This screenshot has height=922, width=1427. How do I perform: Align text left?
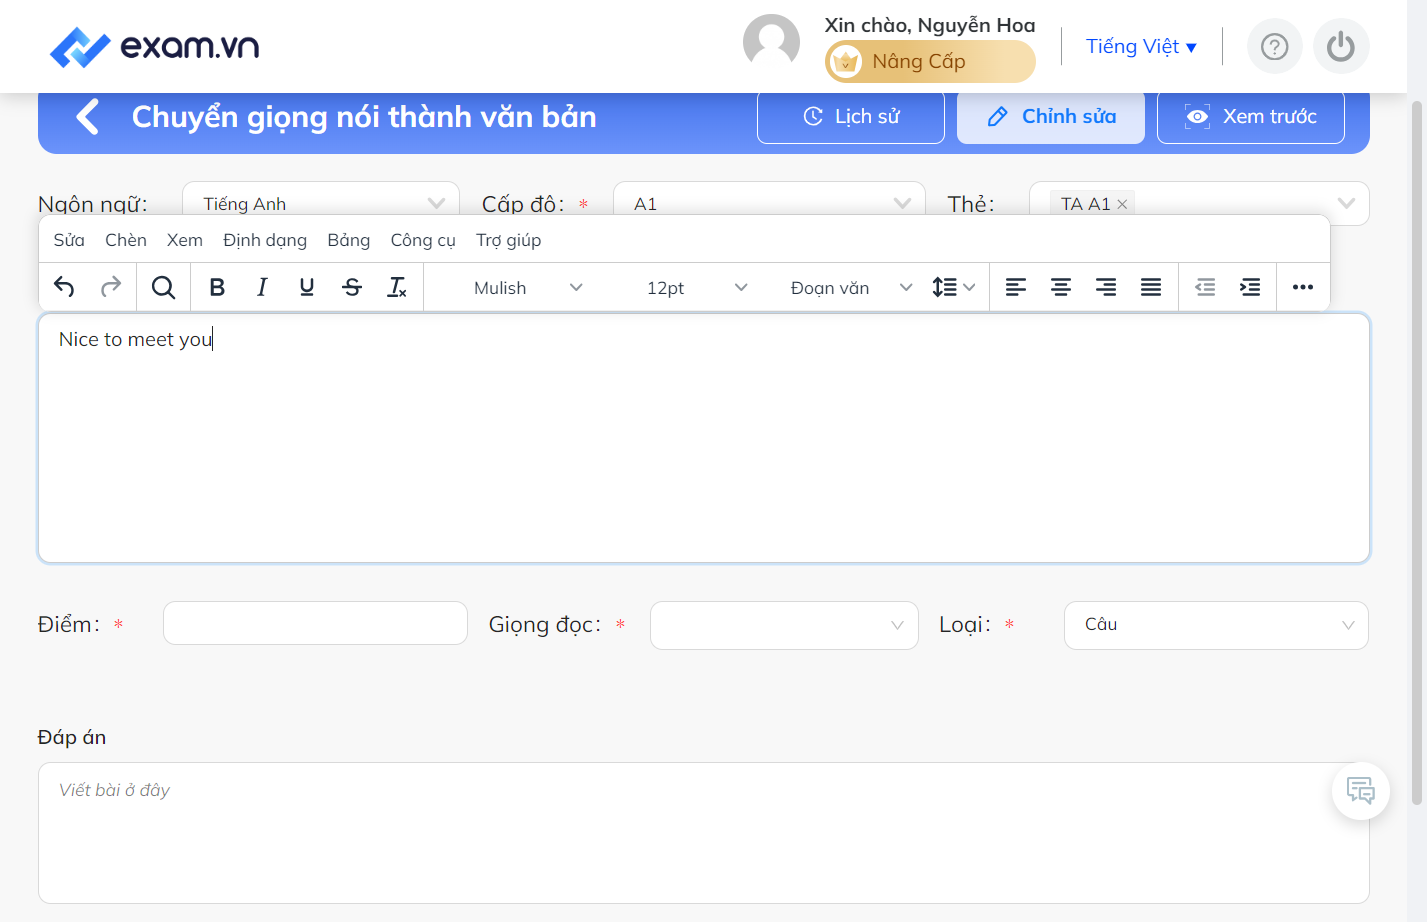[x=1016, y=287]
